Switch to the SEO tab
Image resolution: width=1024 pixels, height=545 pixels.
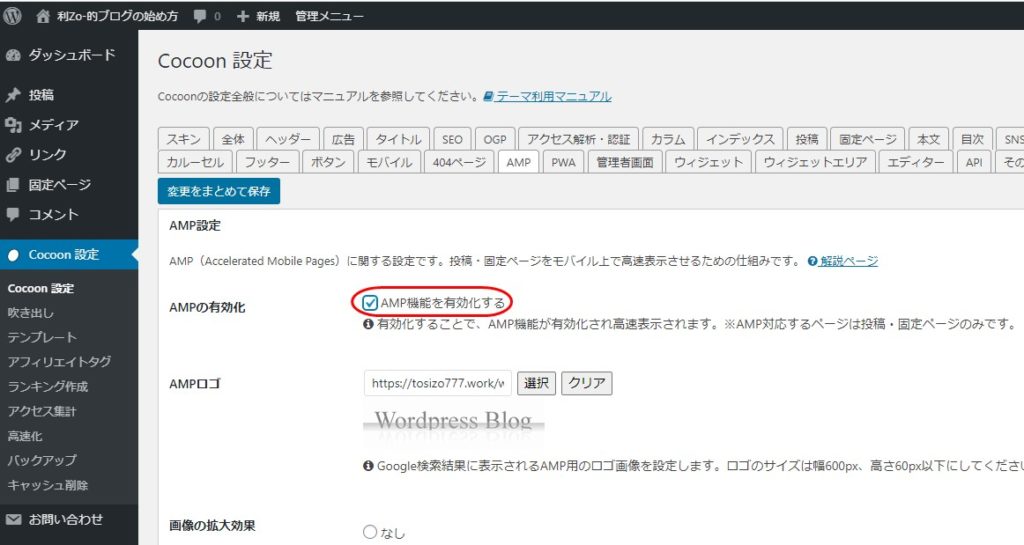pyautogui.click(x=452, y=139)
